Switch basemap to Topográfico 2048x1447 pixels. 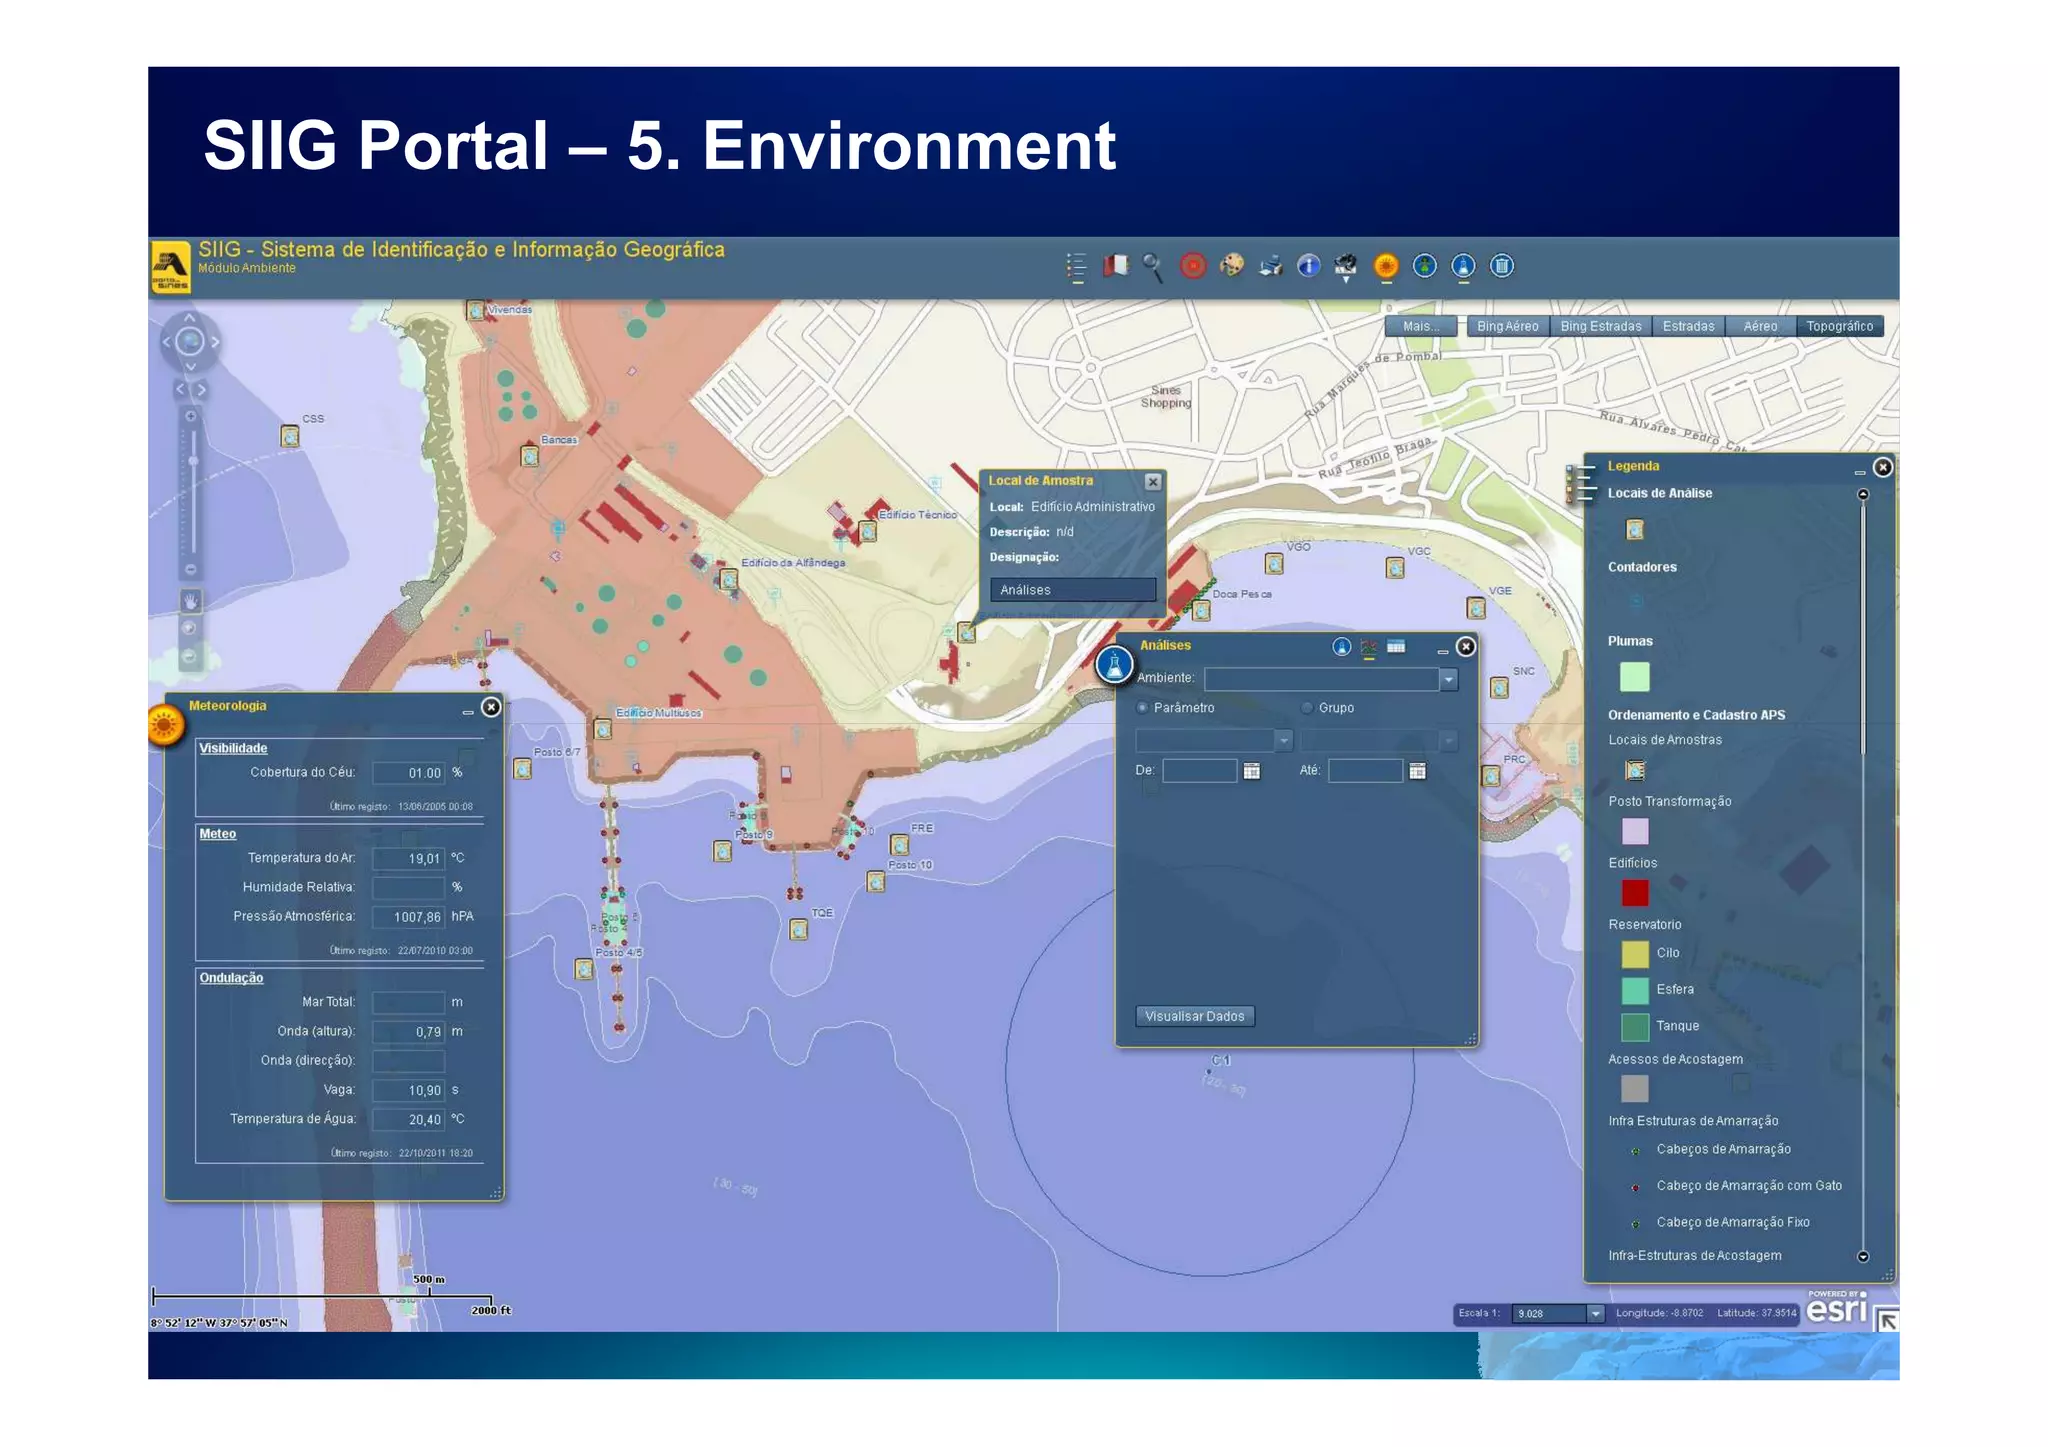pyautogui.click(x=1840, y=326)
